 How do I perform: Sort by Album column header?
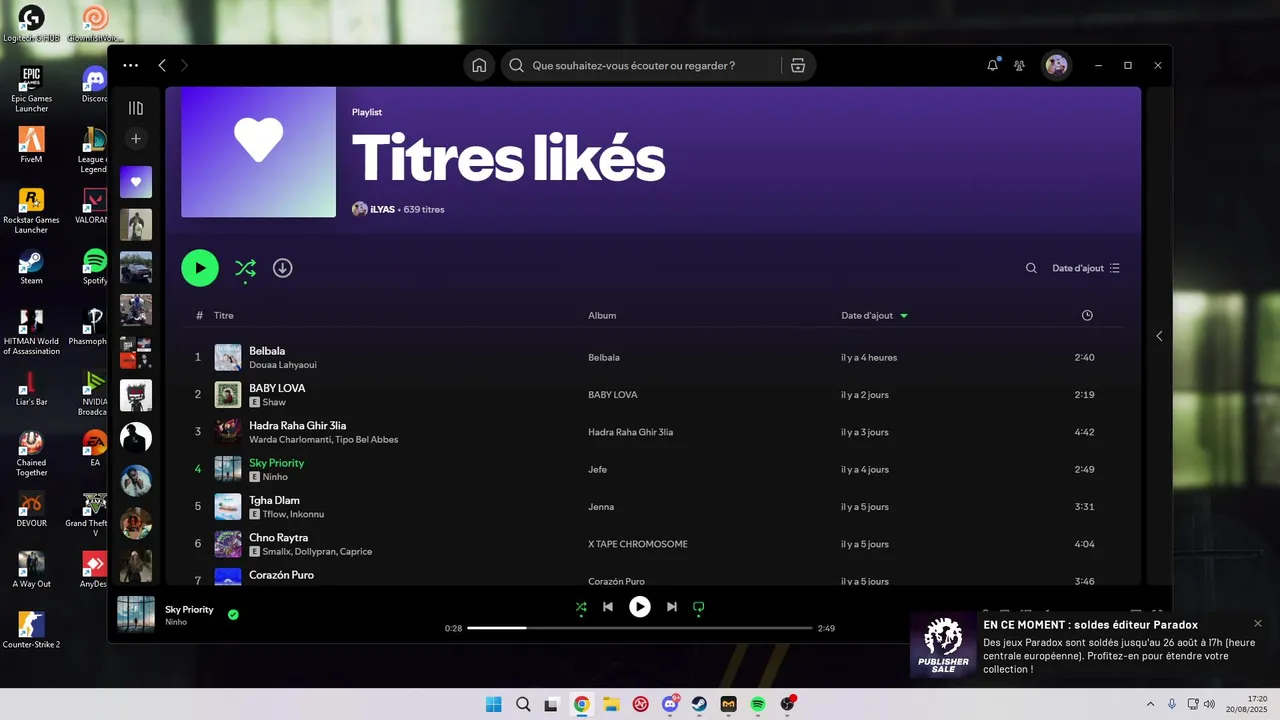(x=602, y=315)
